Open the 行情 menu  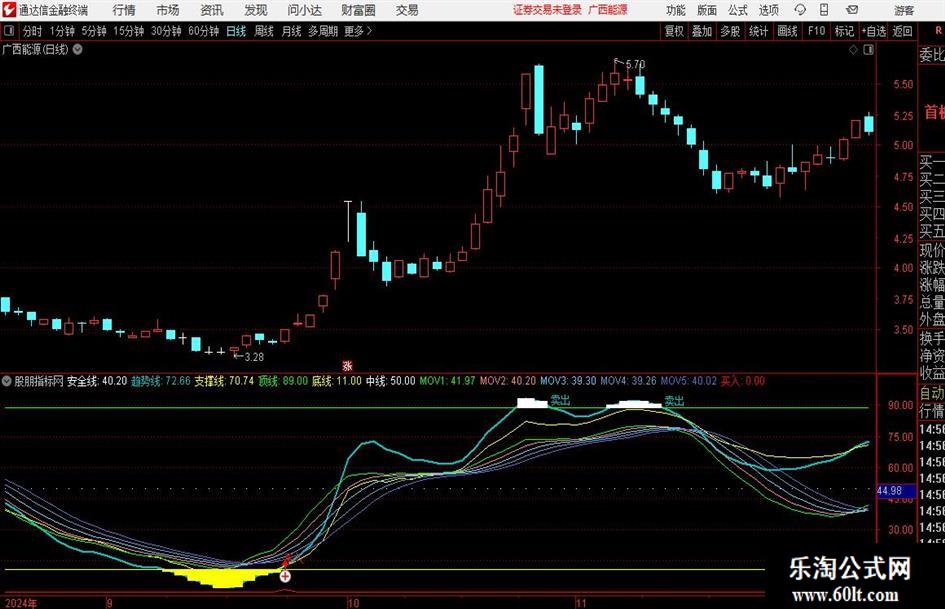click(124, 10)
